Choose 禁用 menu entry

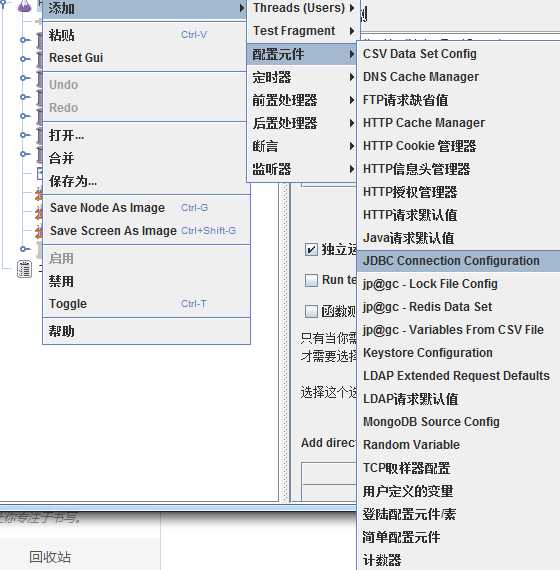[146, 281]
